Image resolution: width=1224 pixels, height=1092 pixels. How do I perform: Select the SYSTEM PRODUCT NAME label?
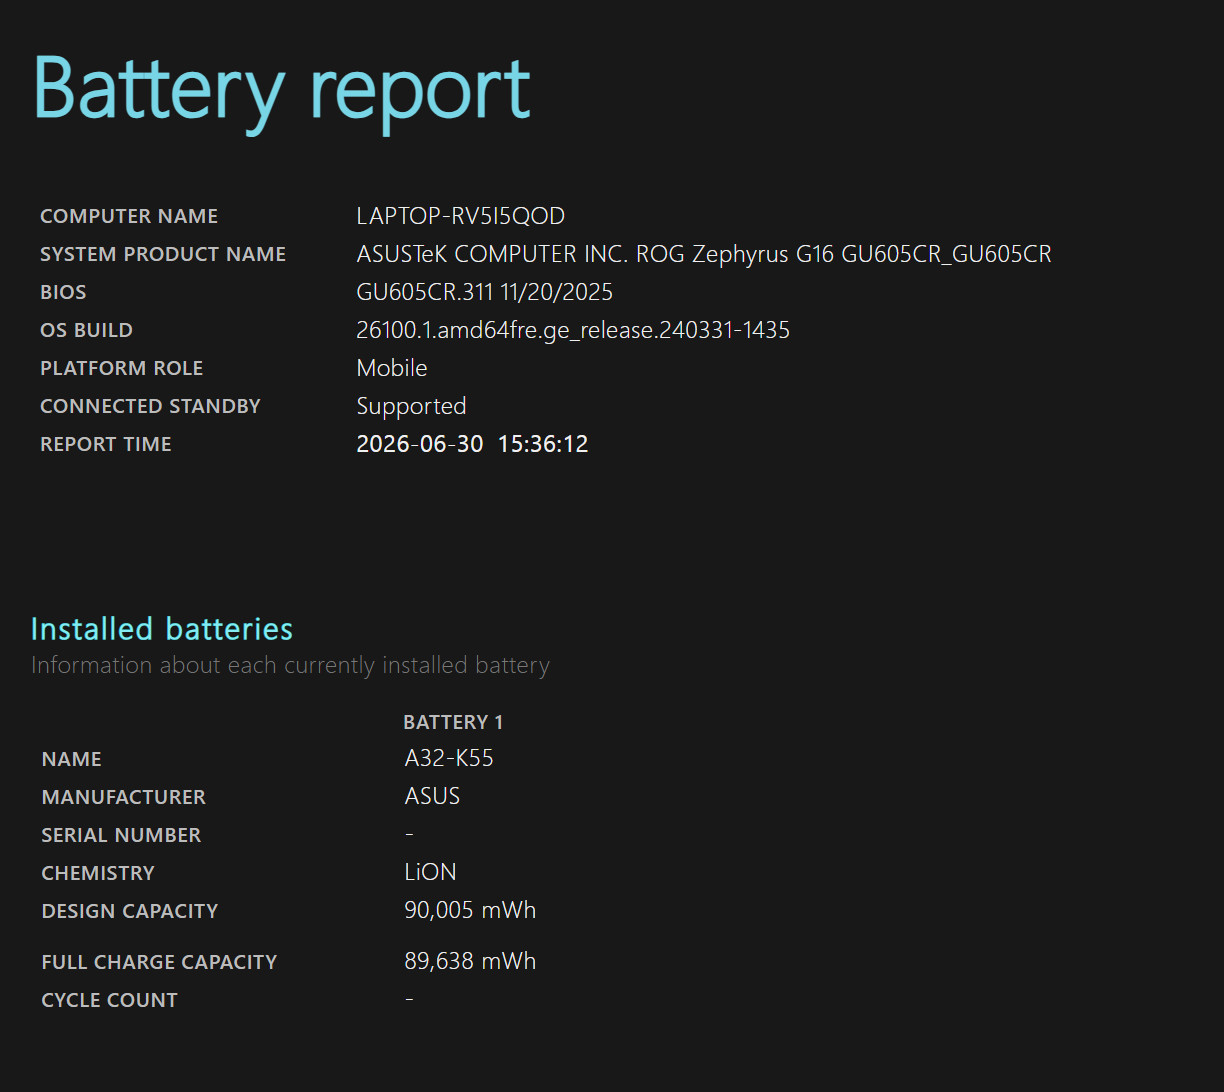click(163, 254)
